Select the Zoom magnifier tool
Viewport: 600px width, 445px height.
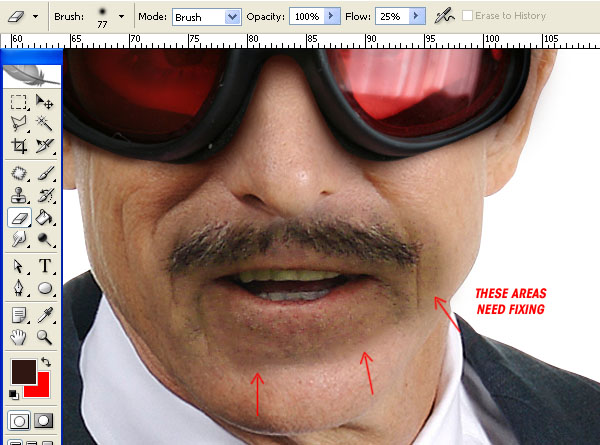tap(44, 337)
